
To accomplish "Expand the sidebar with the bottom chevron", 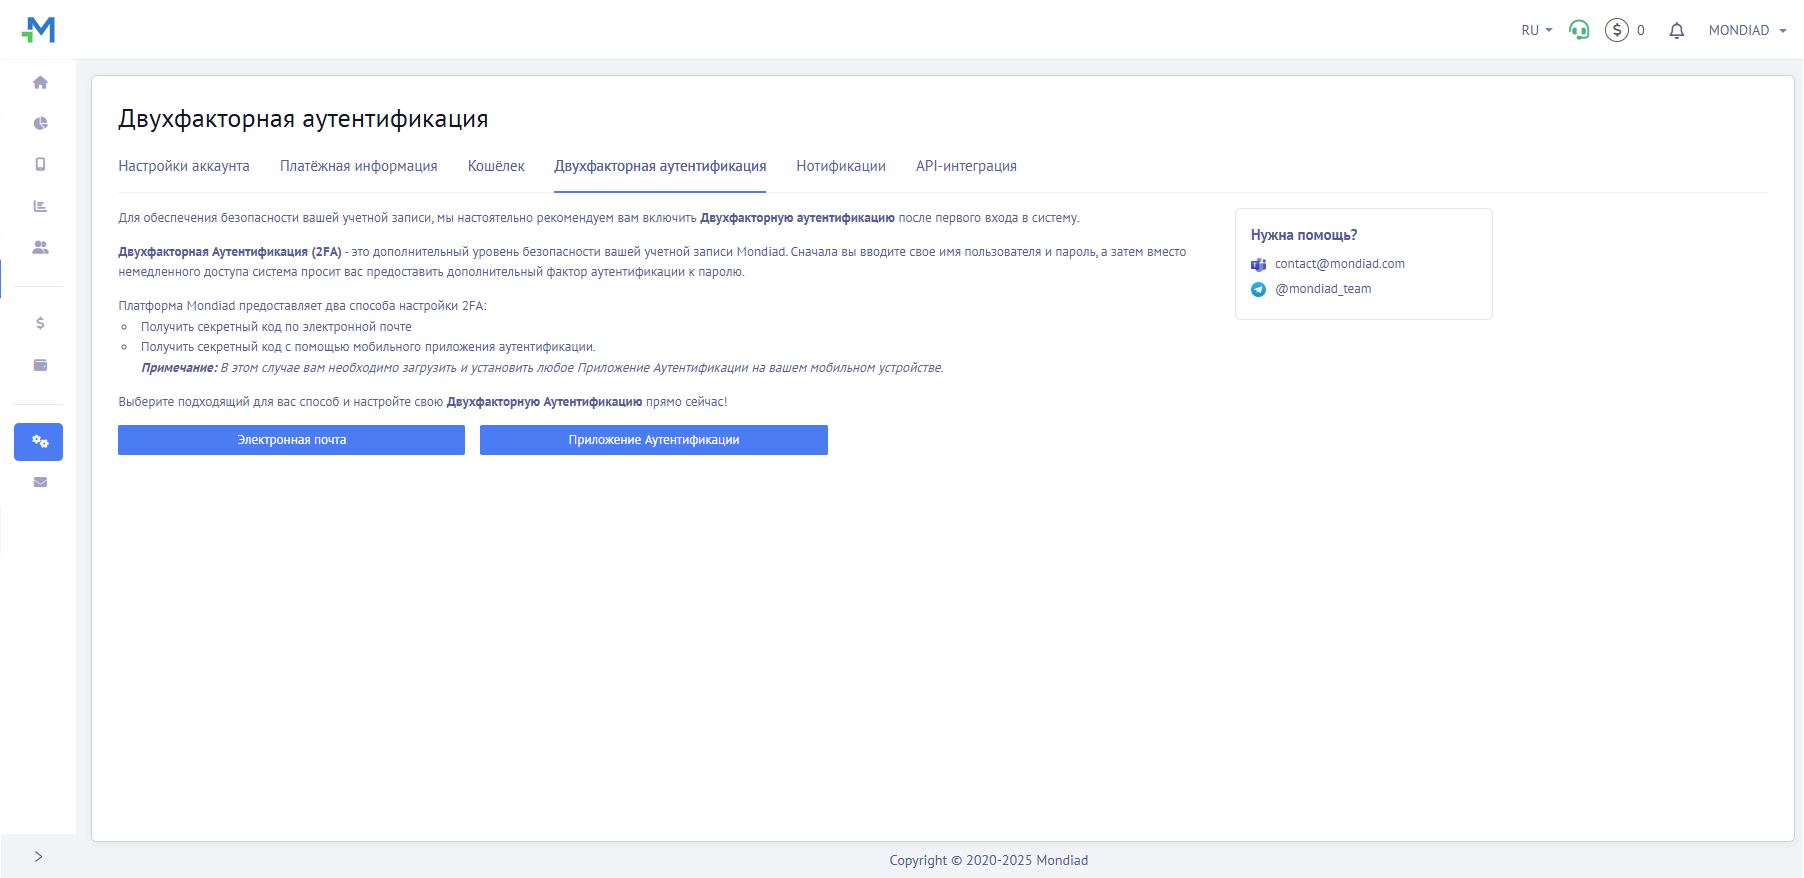I will [38, 856].
